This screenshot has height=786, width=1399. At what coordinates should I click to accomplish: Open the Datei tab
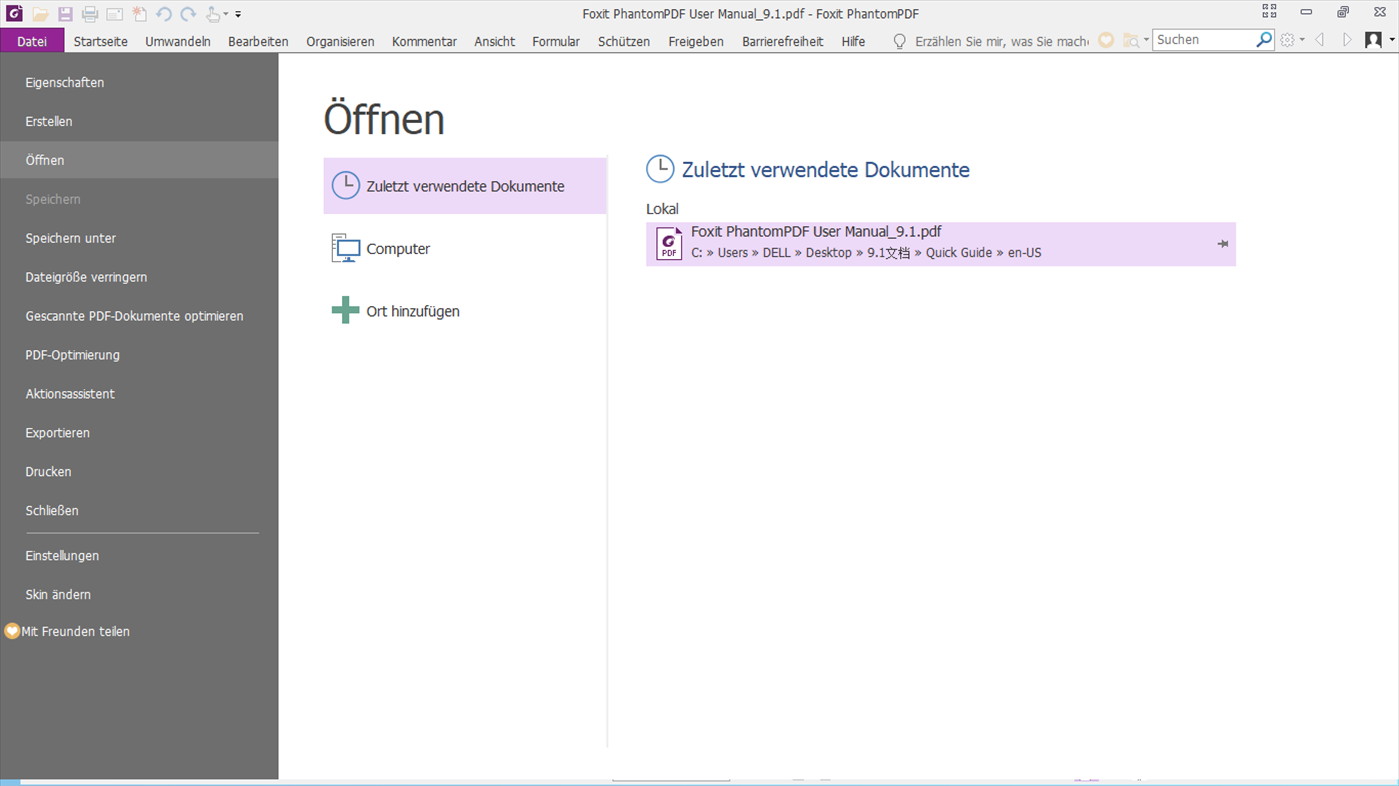pyautogui.click(x=32, y=41)
